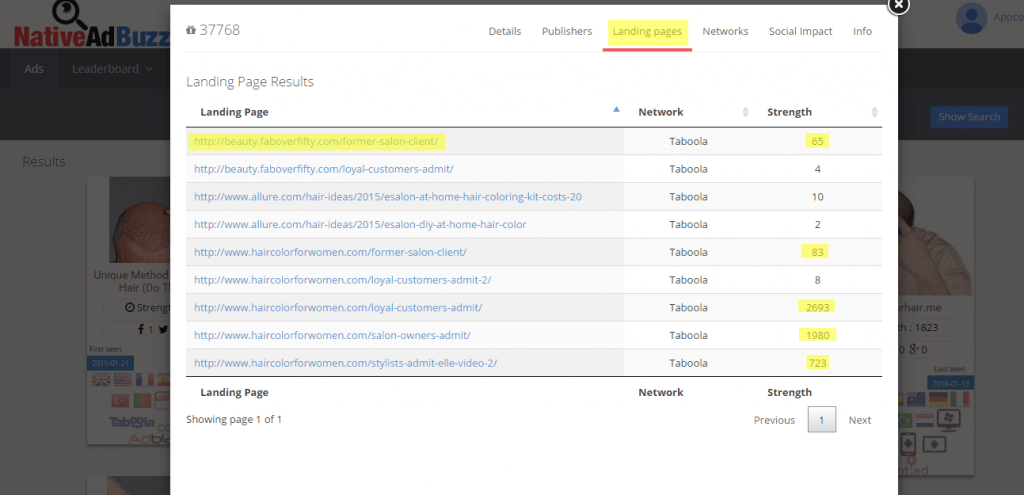Sort by Network column arrows
The image size is (1024, 495).
coord(745,112)
